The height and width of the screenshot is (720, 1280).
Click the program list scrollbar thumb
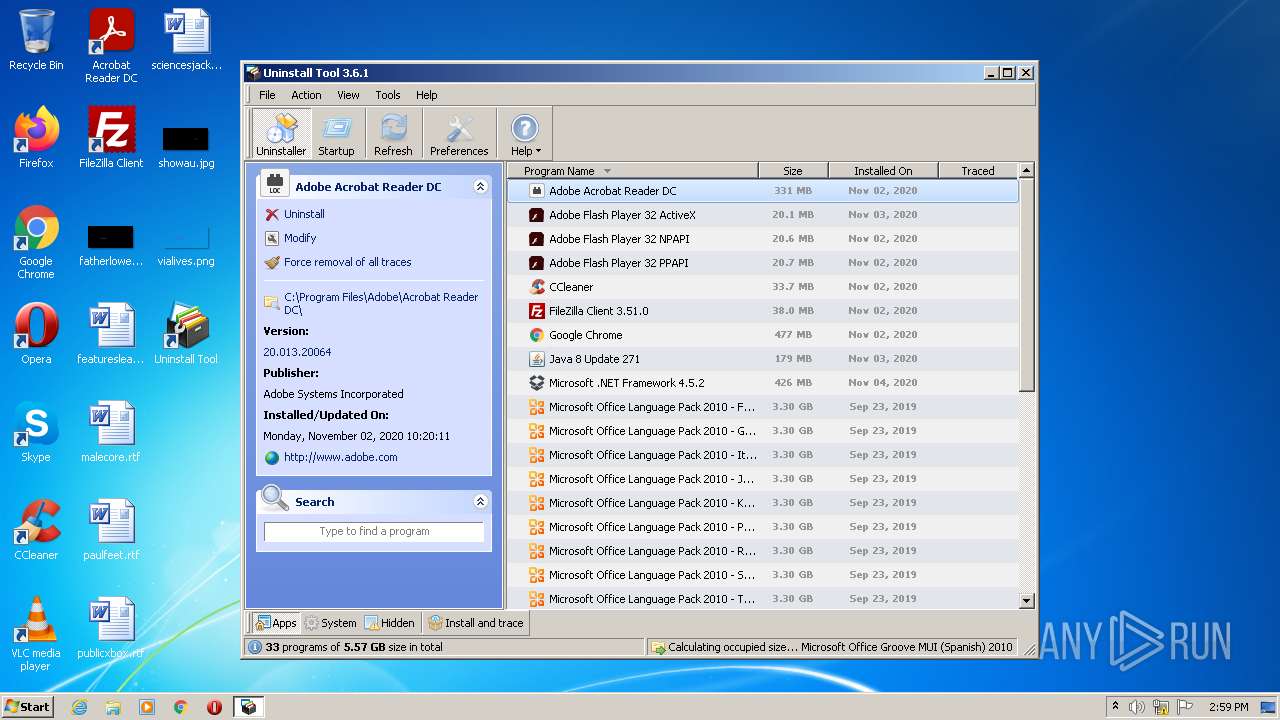click(1026, 285)
